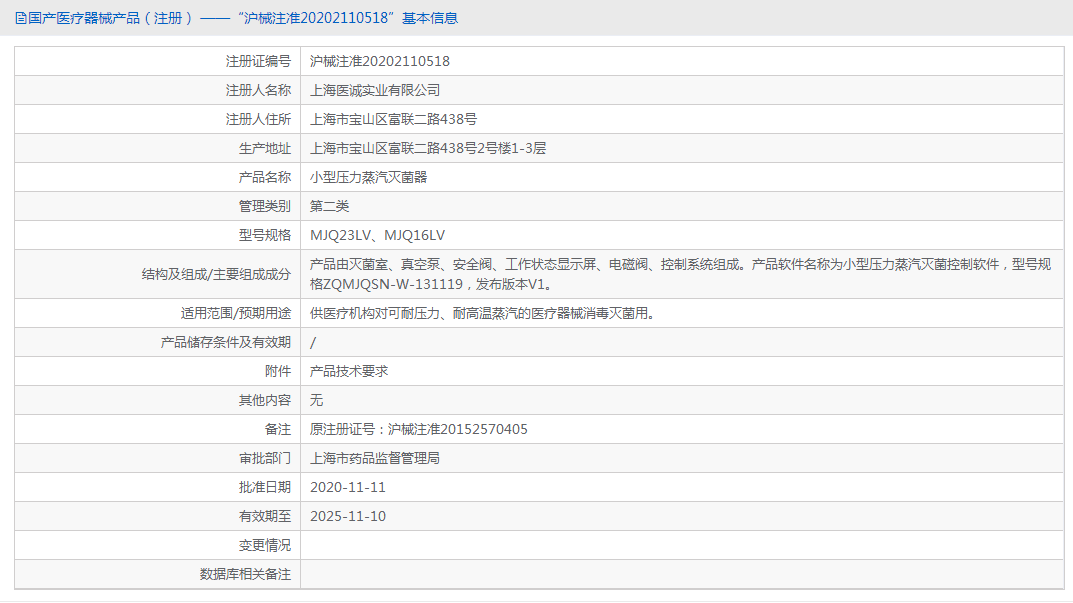Click the 数据库相关备注 label

click(245, 574)
